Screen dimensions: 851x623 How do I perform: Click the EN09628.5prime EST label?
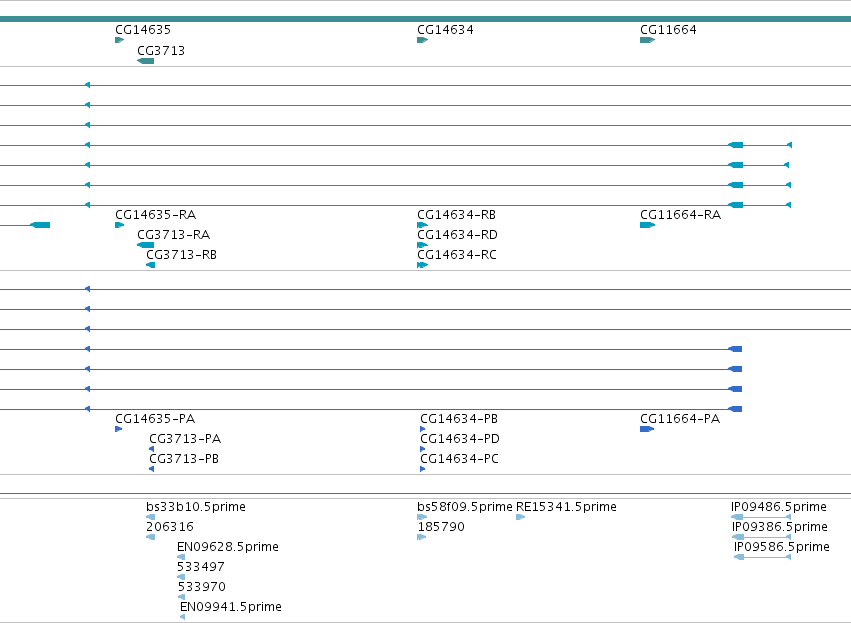[227, 547]
